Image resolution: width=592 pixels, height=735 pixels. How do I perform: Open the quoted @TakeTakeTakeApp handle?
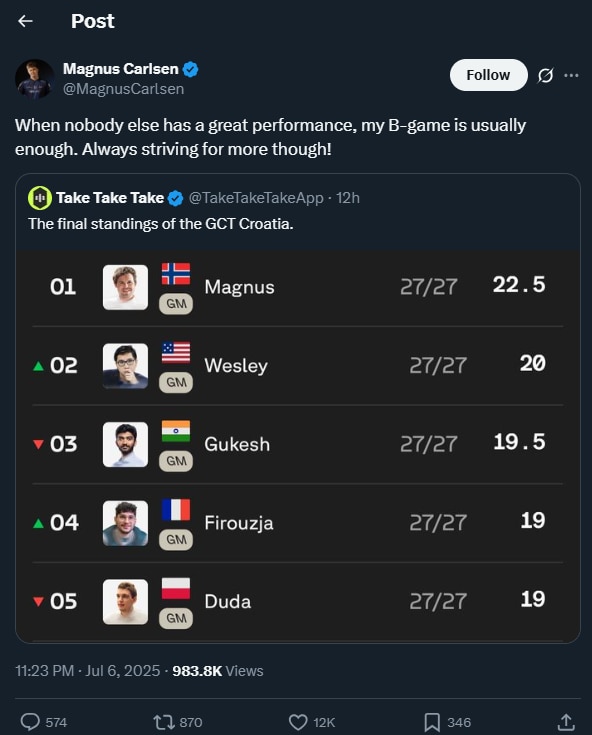click(256, 198)
